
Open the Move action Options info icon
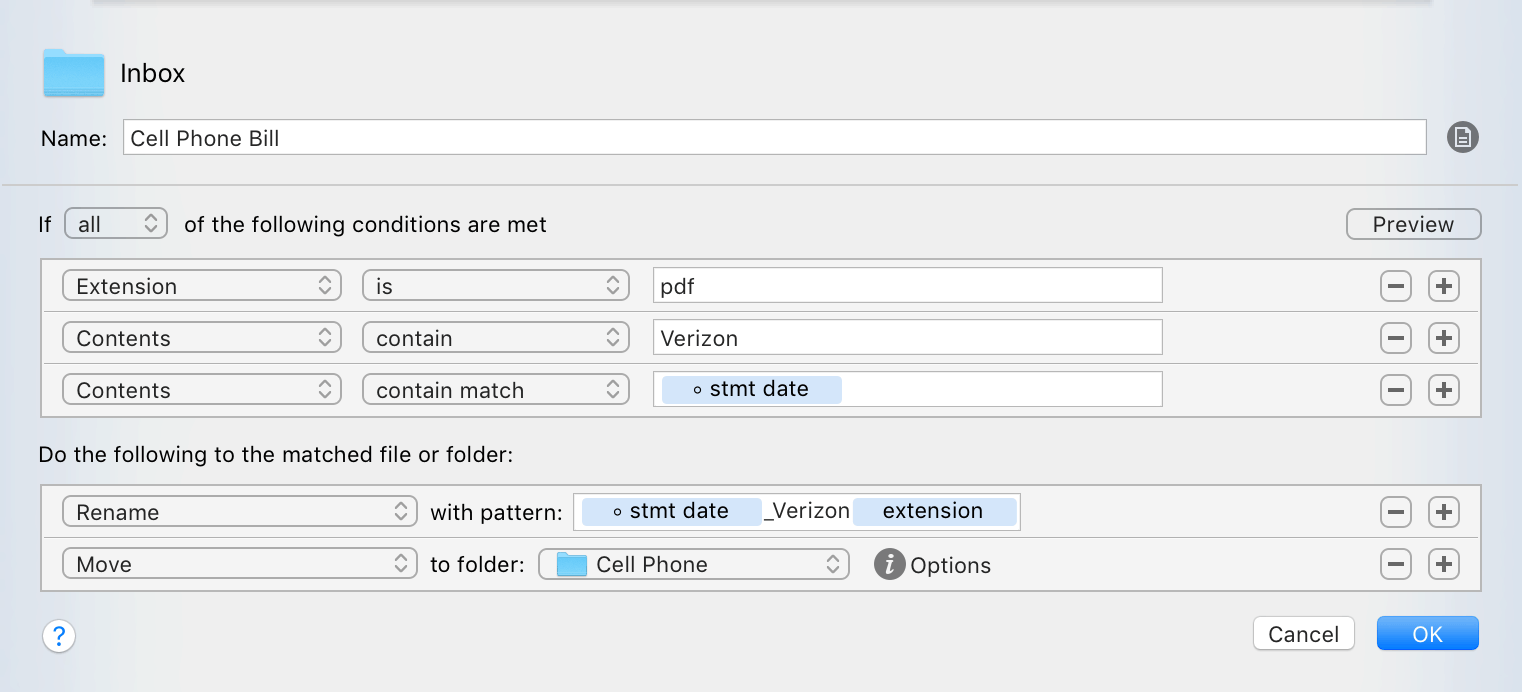click(889, 564)
